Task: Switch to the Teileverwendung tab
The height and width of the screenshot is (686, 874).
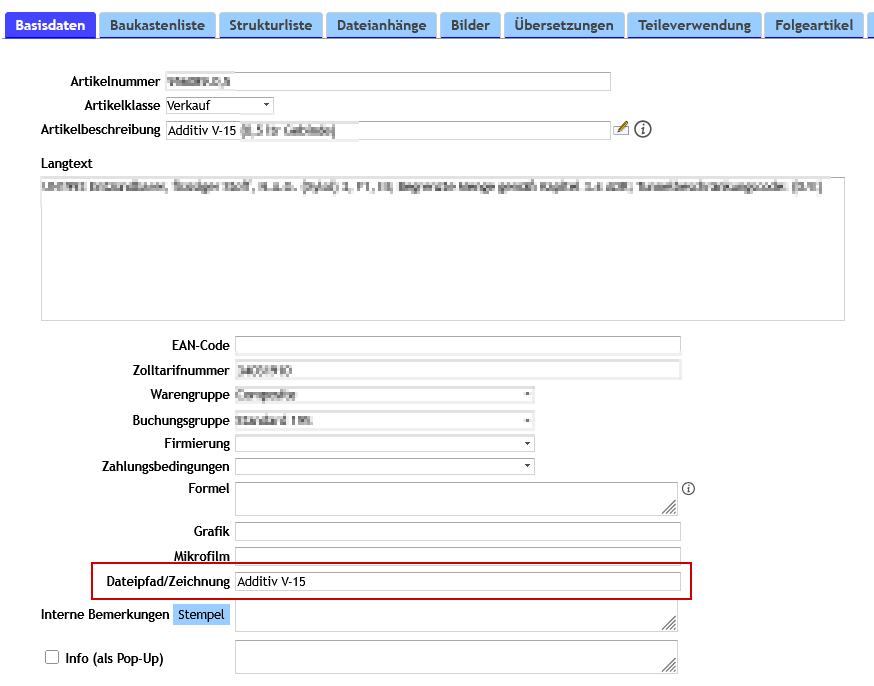Action: 694,25
